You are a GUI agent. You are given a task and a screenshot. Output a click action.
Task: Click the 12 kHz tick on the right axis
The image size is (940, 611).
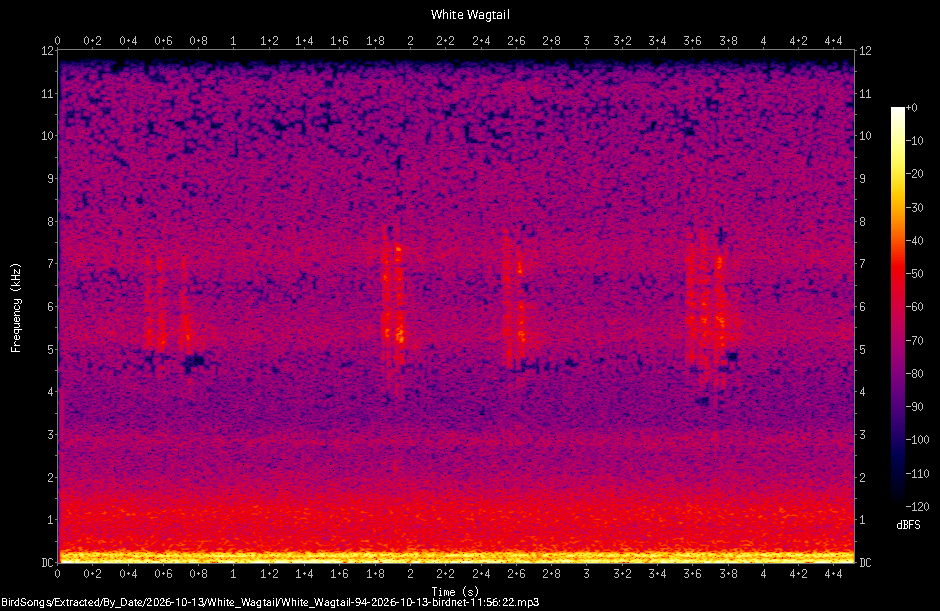point(865,50)
